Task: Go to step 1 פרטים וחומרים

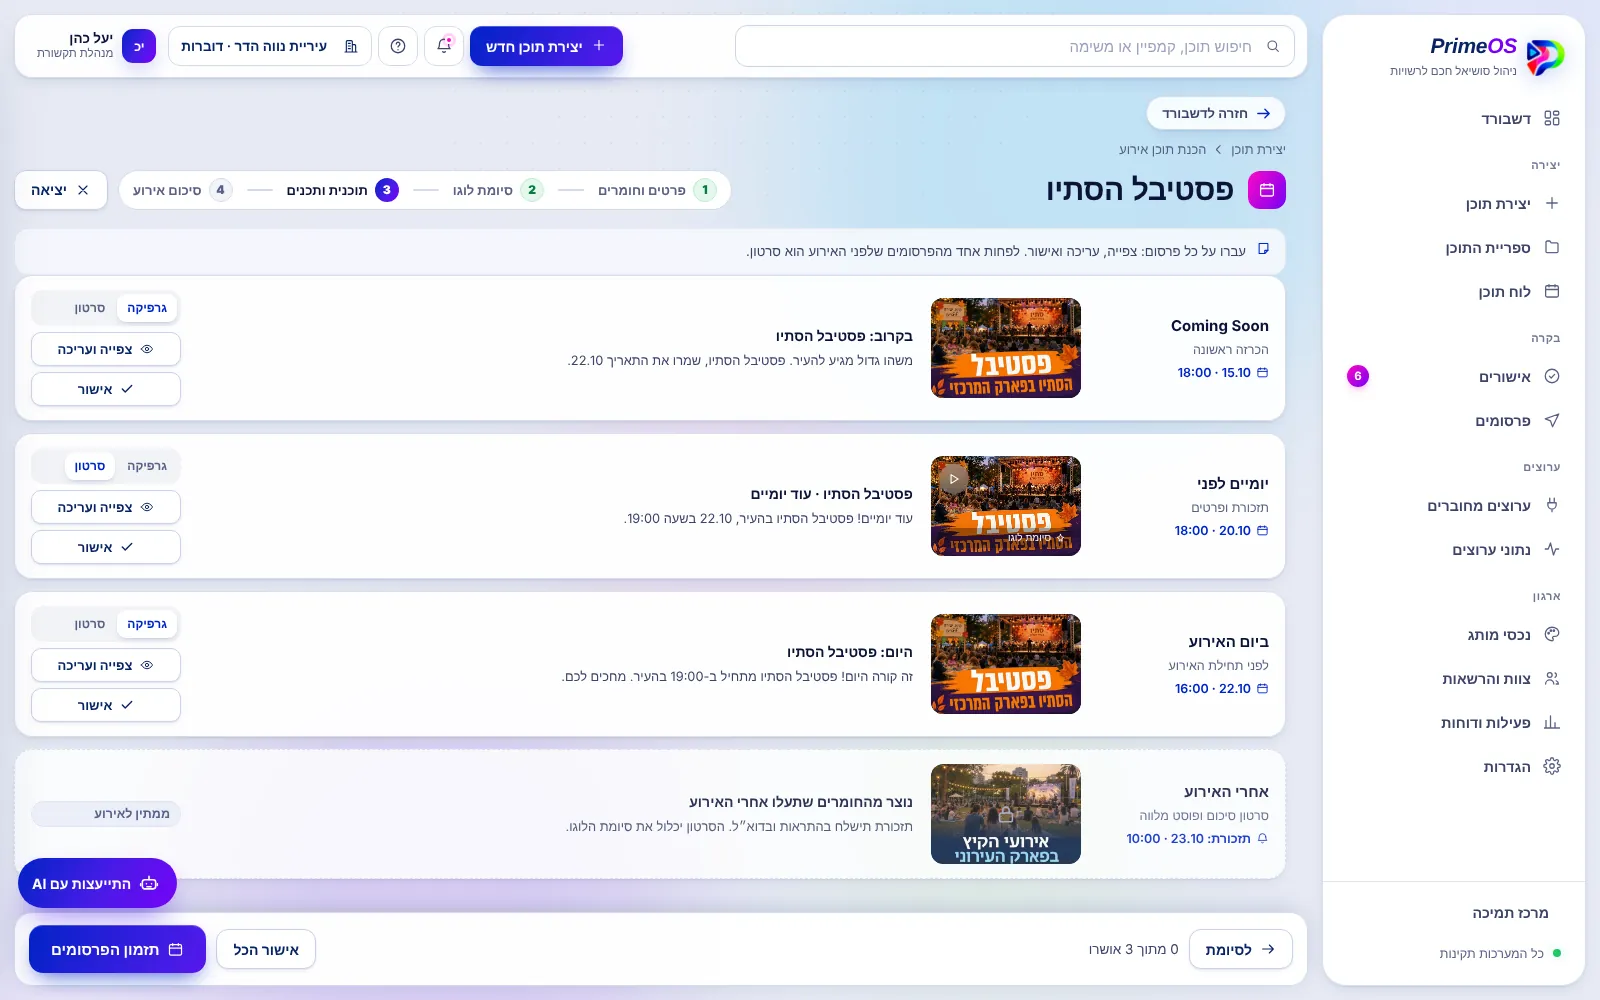Action: click(657, 190)
